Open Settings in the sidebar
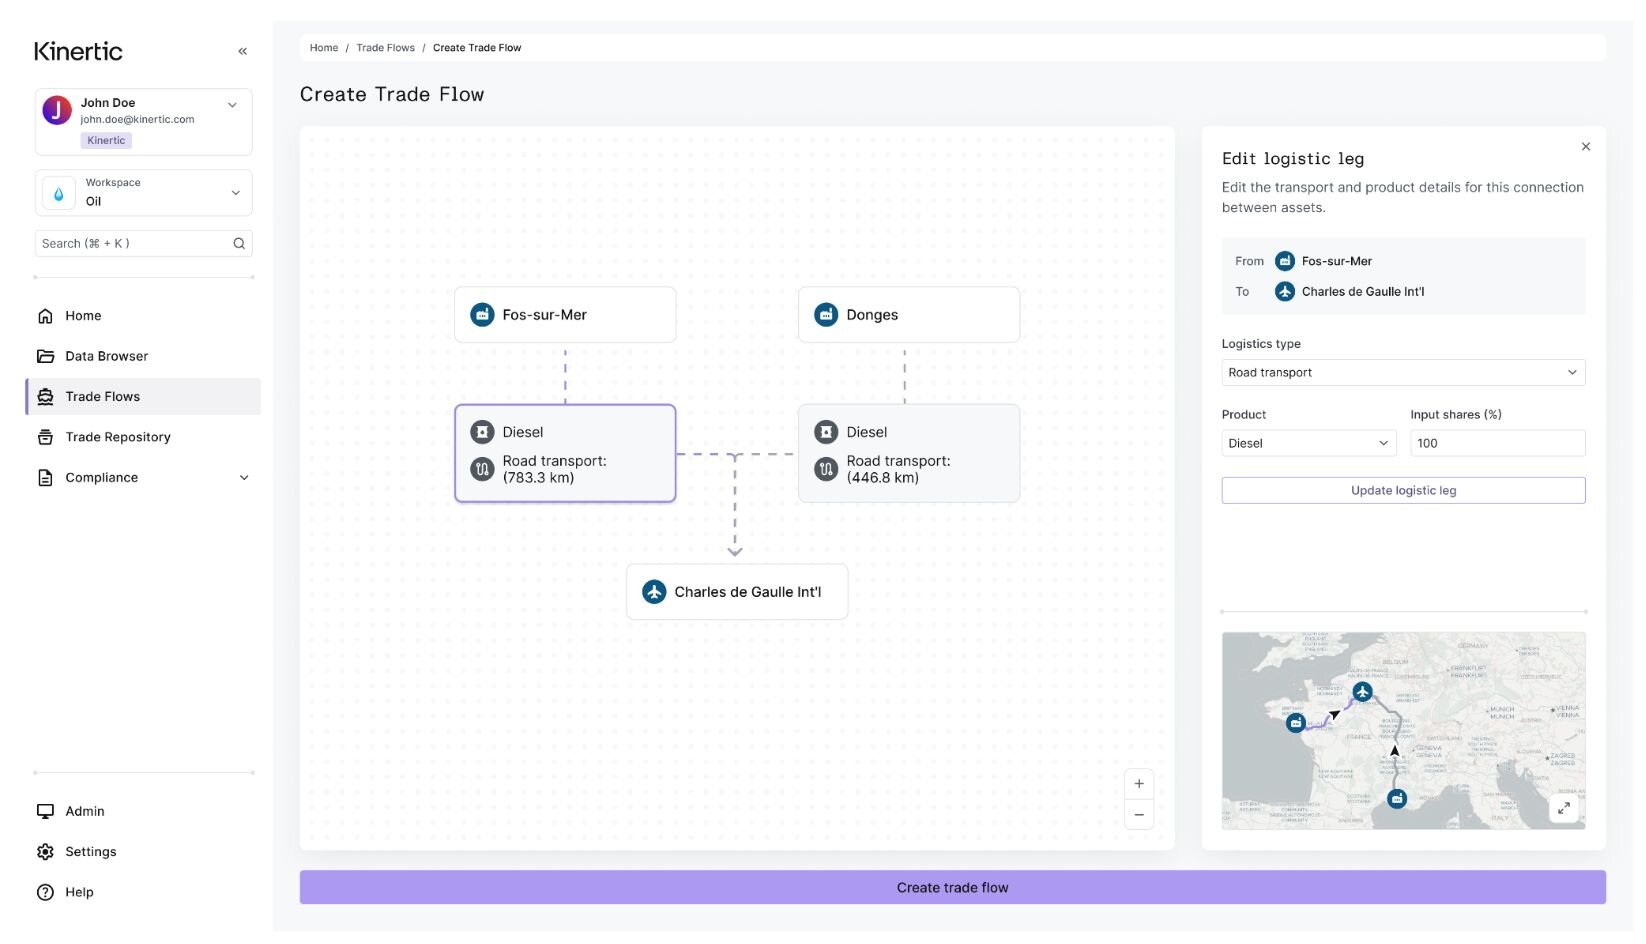 [x=143, y=852]
